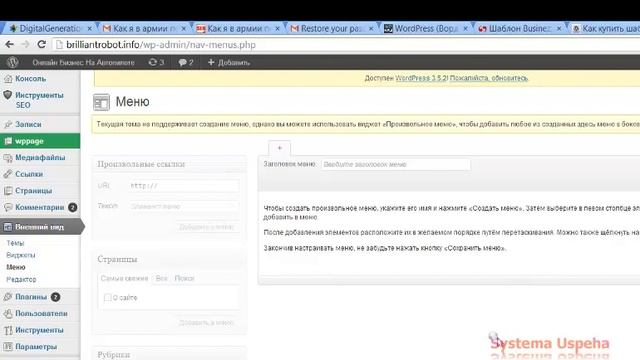Click the plus tab to add a new menu
This screenshot has height=360, width=640.
[x=280, y=148]
